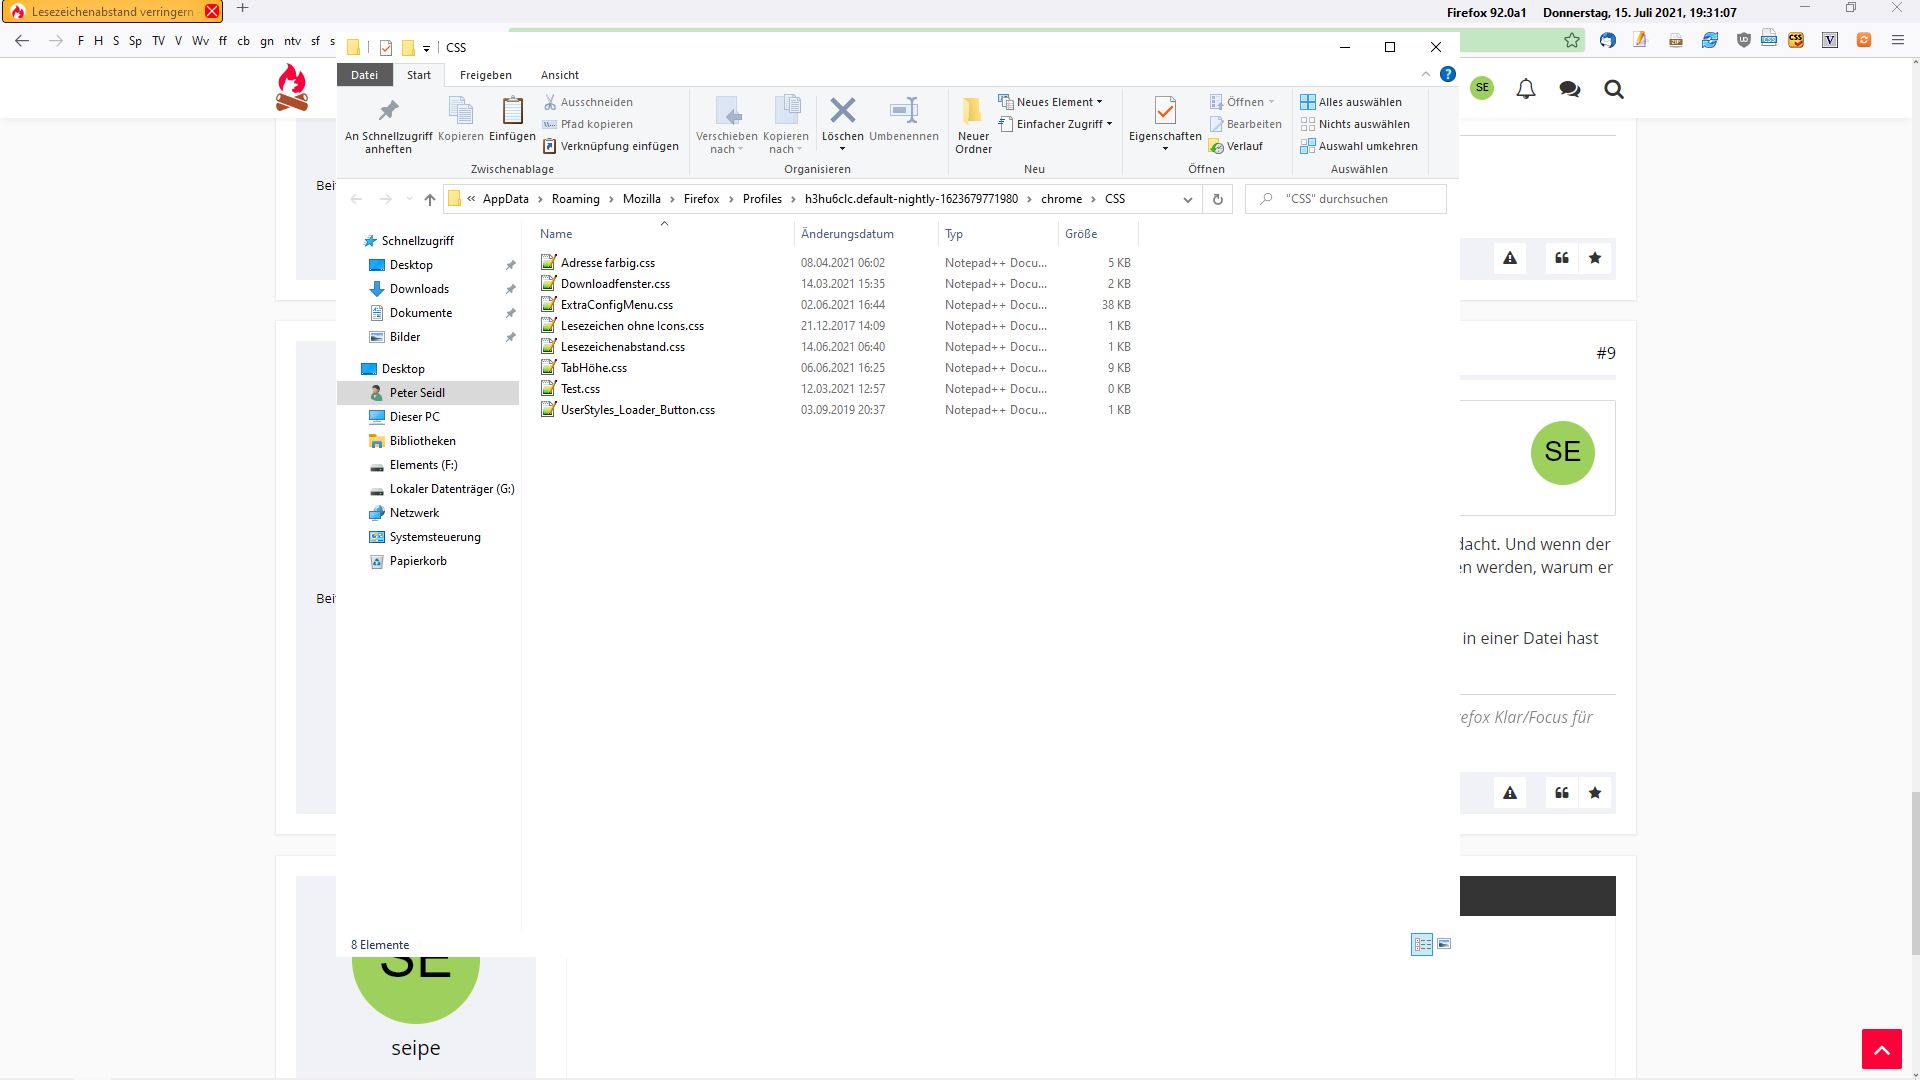Select the ExtraConfigMenu.css file
This screenshot has height=1080, width=1920.
click(616, 305)
